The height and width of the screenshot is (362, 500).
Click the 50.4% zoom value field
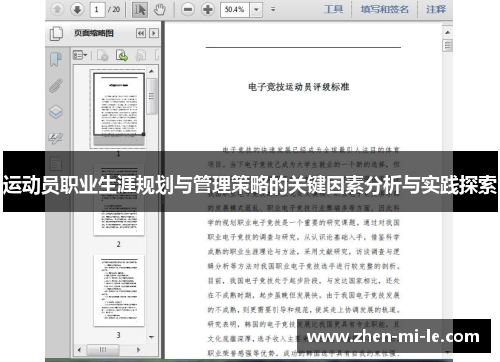tap(235, 9)
